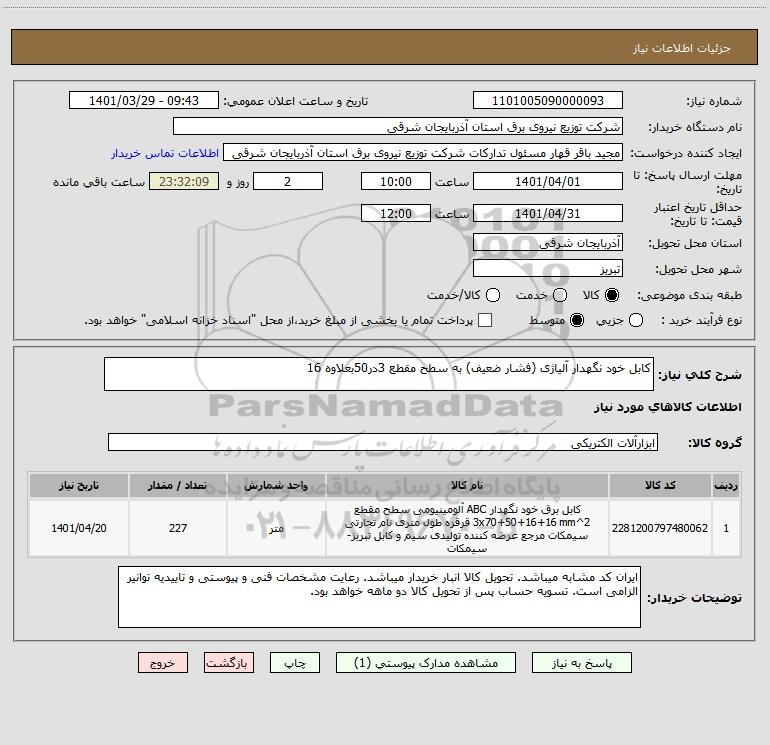The width and height of the screenshot is (770, 745).
Task: Click the کد کالا column header
Action: click(x=660, y=485)
